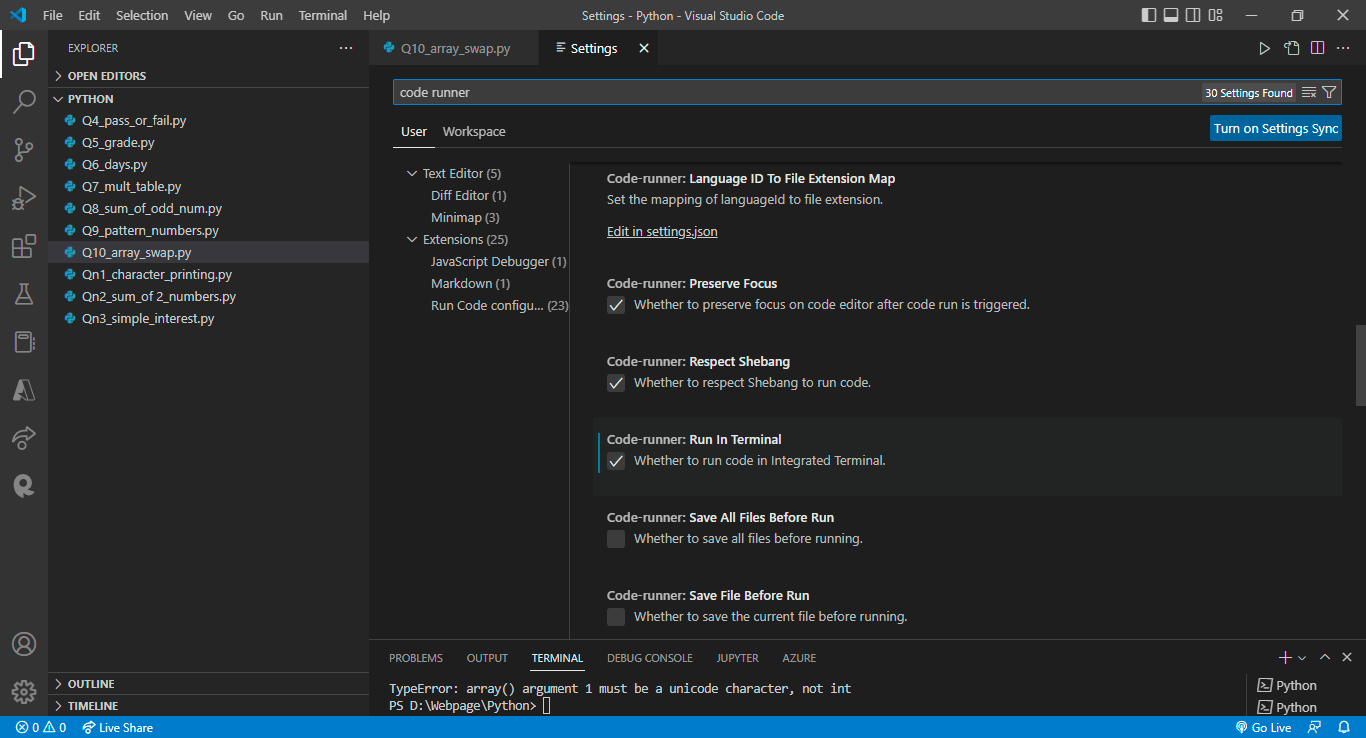Screen dimensions: 1366x738
Task: Open the Azure view in activity bar
Action: click(x=24, y=390)
